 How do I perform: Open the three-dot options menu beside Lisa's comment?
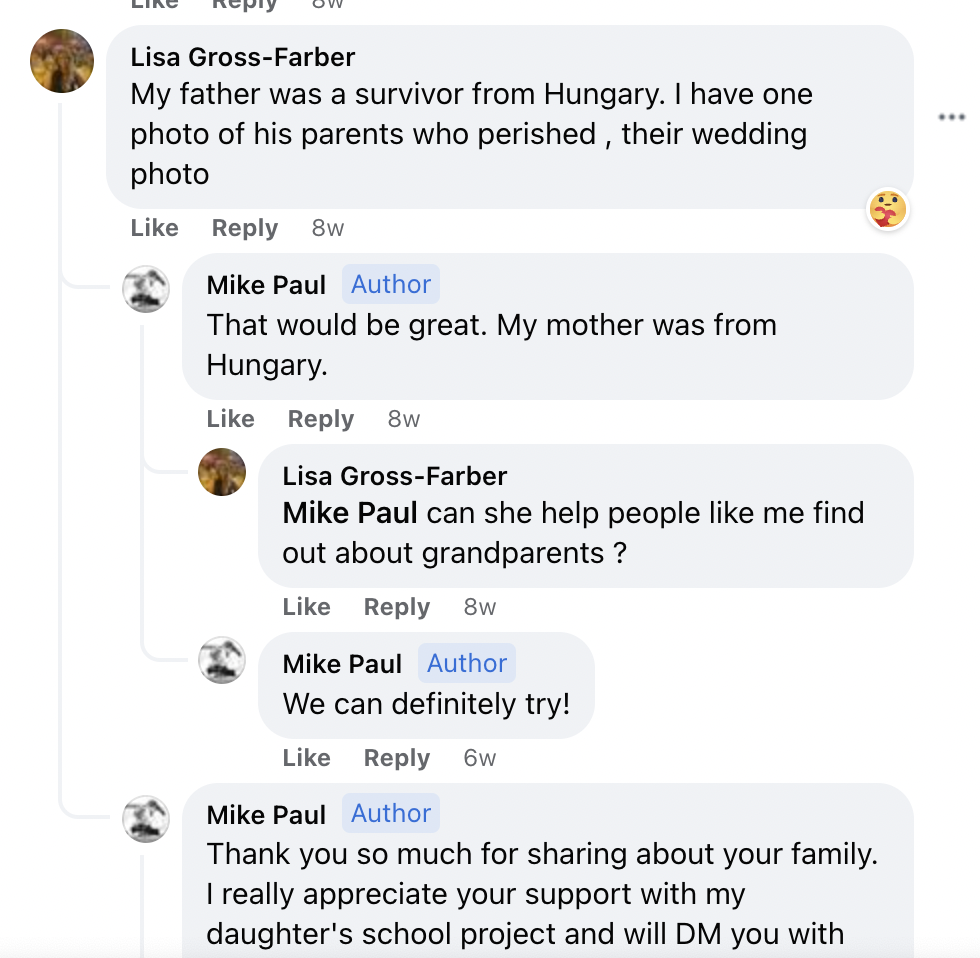[x=951, y=118]
